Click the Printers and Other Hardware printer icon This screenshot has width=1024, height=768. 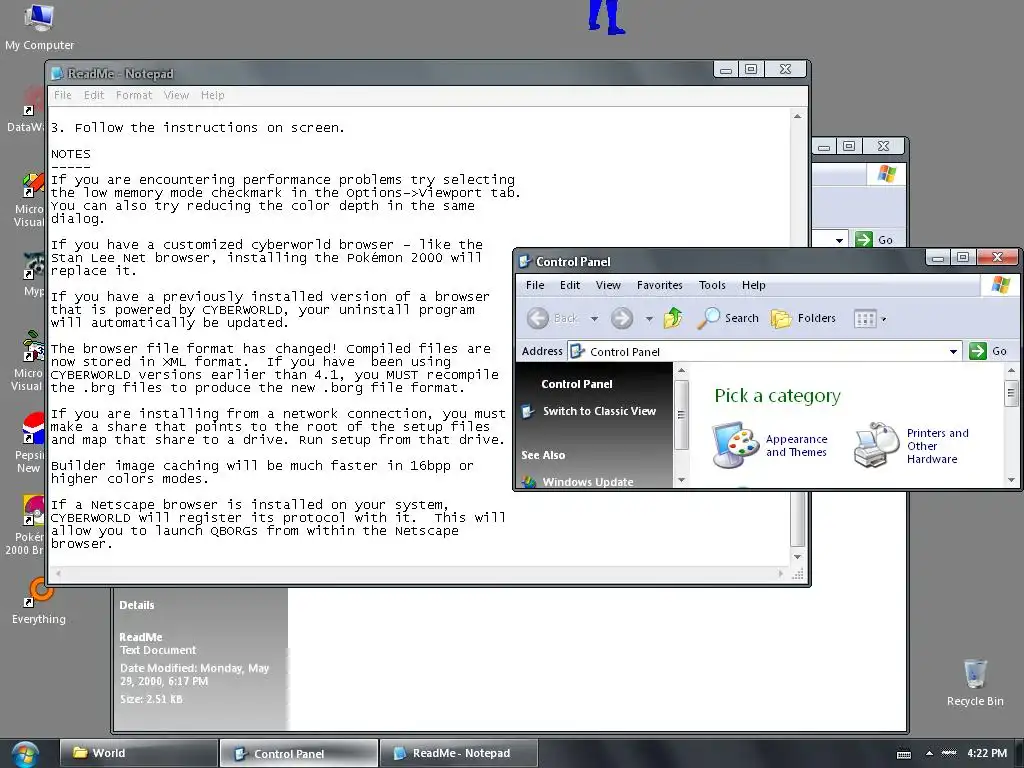coord(876,445)
